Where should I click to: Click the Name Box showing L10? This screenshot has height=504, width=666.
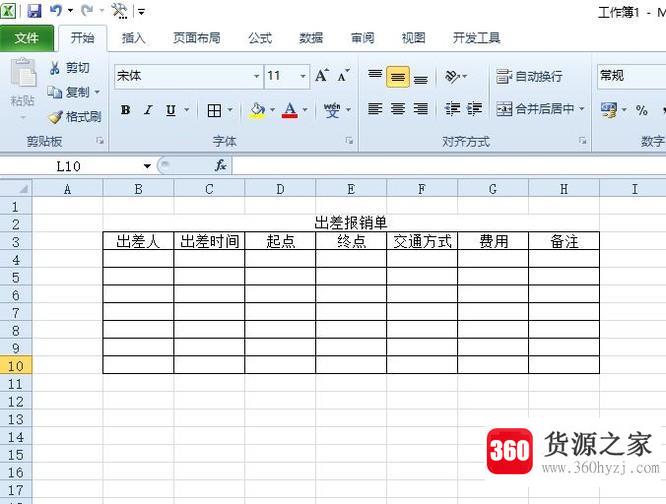click(x=70, y=166)
